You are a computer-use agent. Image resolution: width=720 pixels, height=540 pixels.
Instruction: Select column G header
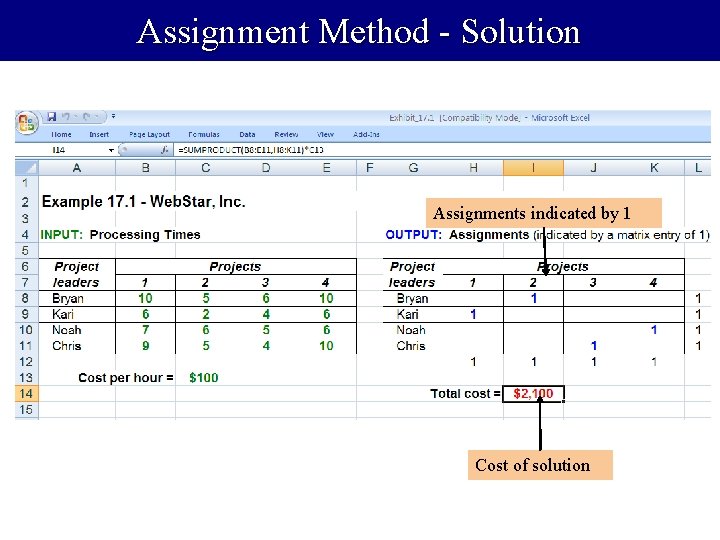(x=413, y=168)
